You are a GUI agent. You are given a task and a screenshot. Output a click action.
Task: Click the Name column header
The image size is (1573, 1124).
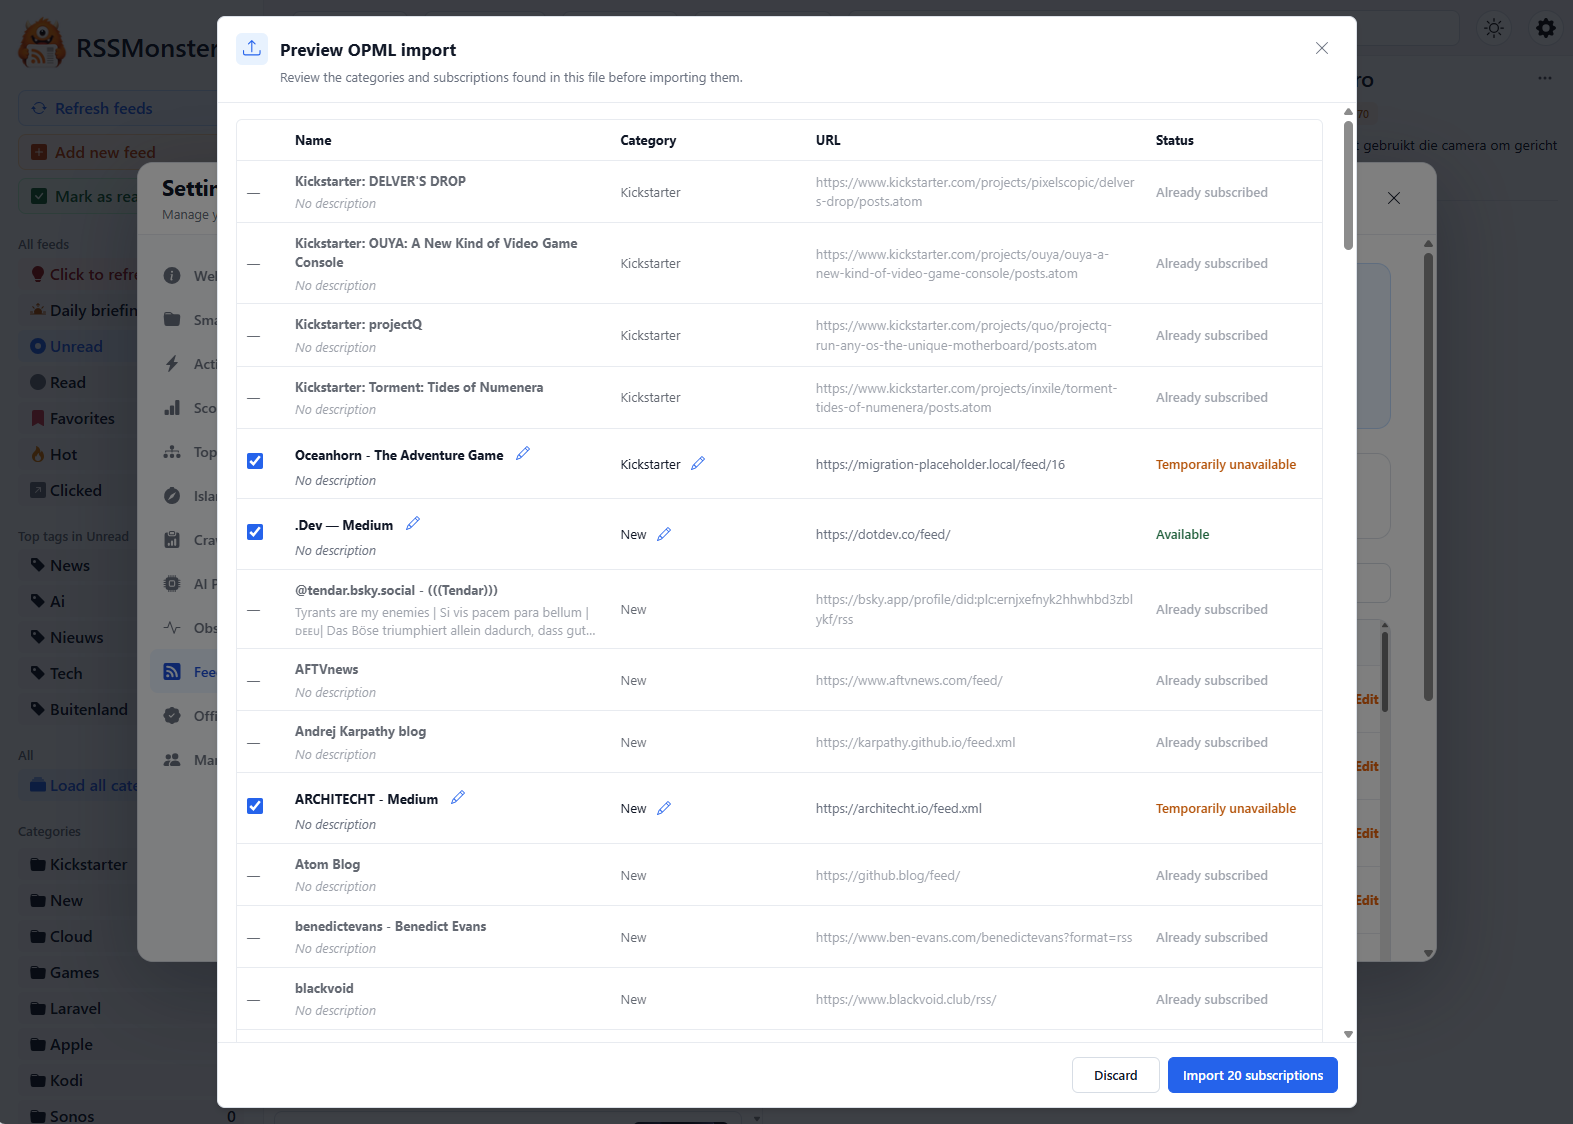pyautogui.click(x=313, y=140)
